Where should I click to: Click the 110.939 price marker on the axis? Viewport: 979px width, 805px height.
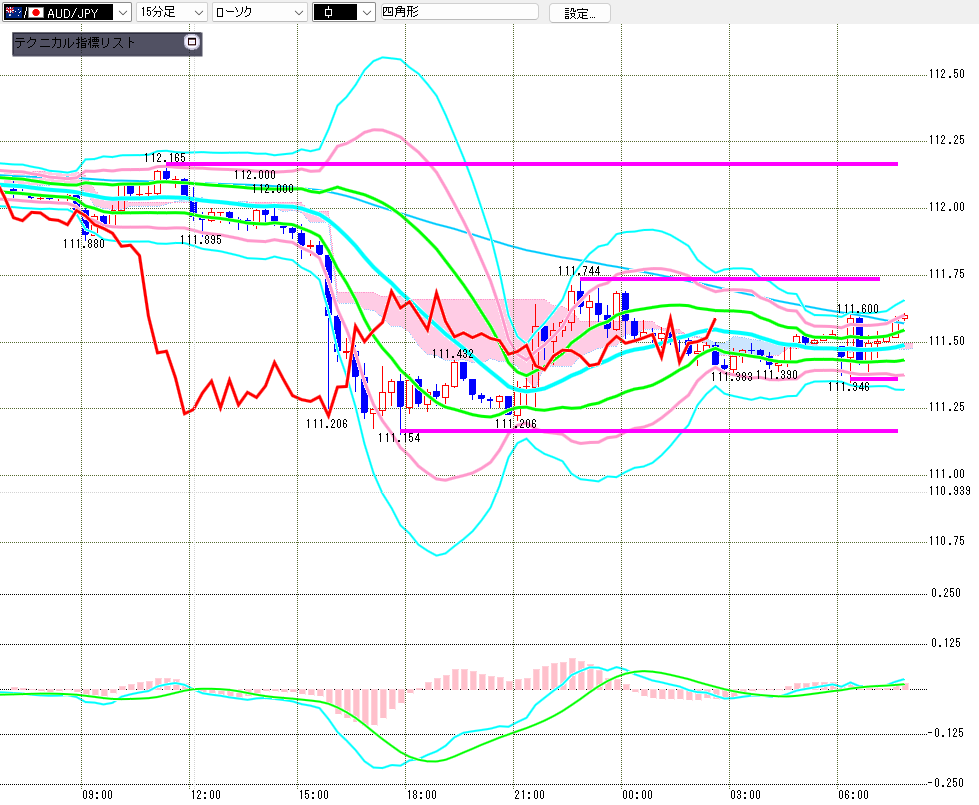coord(950,491)
